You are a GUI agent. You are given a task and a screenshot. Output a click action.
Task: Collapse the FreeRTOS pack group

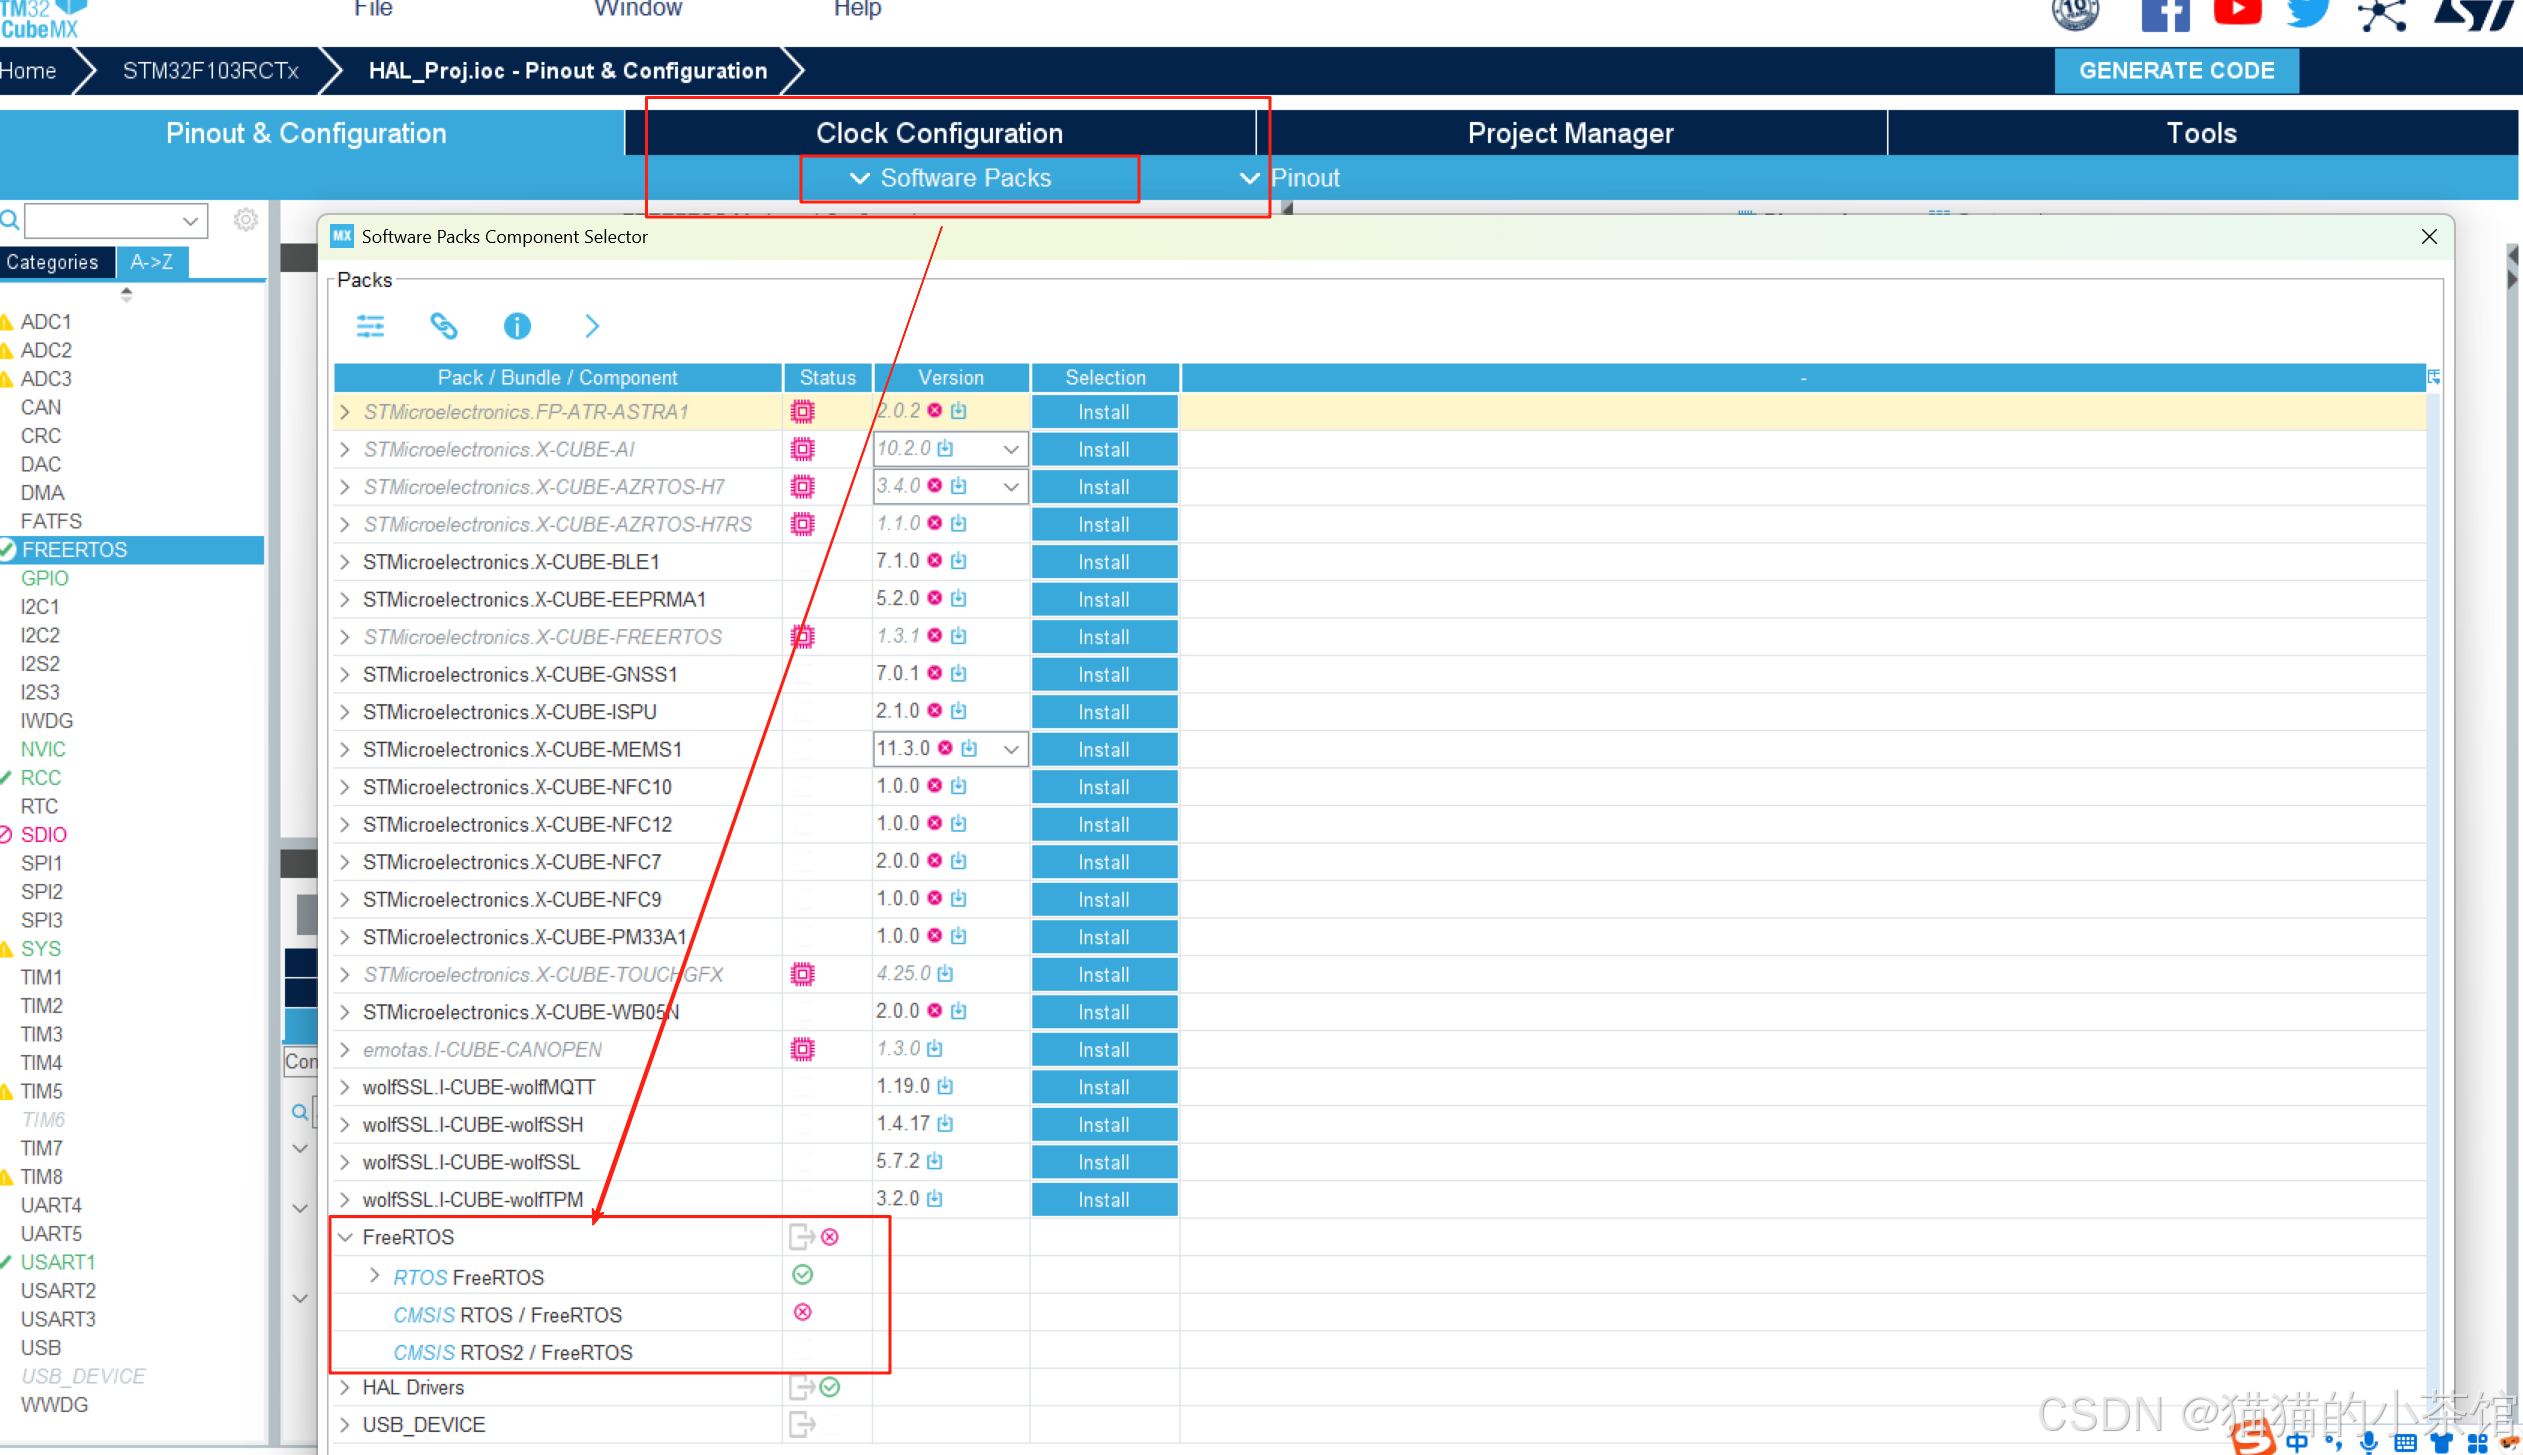[x=345, y=1237]
